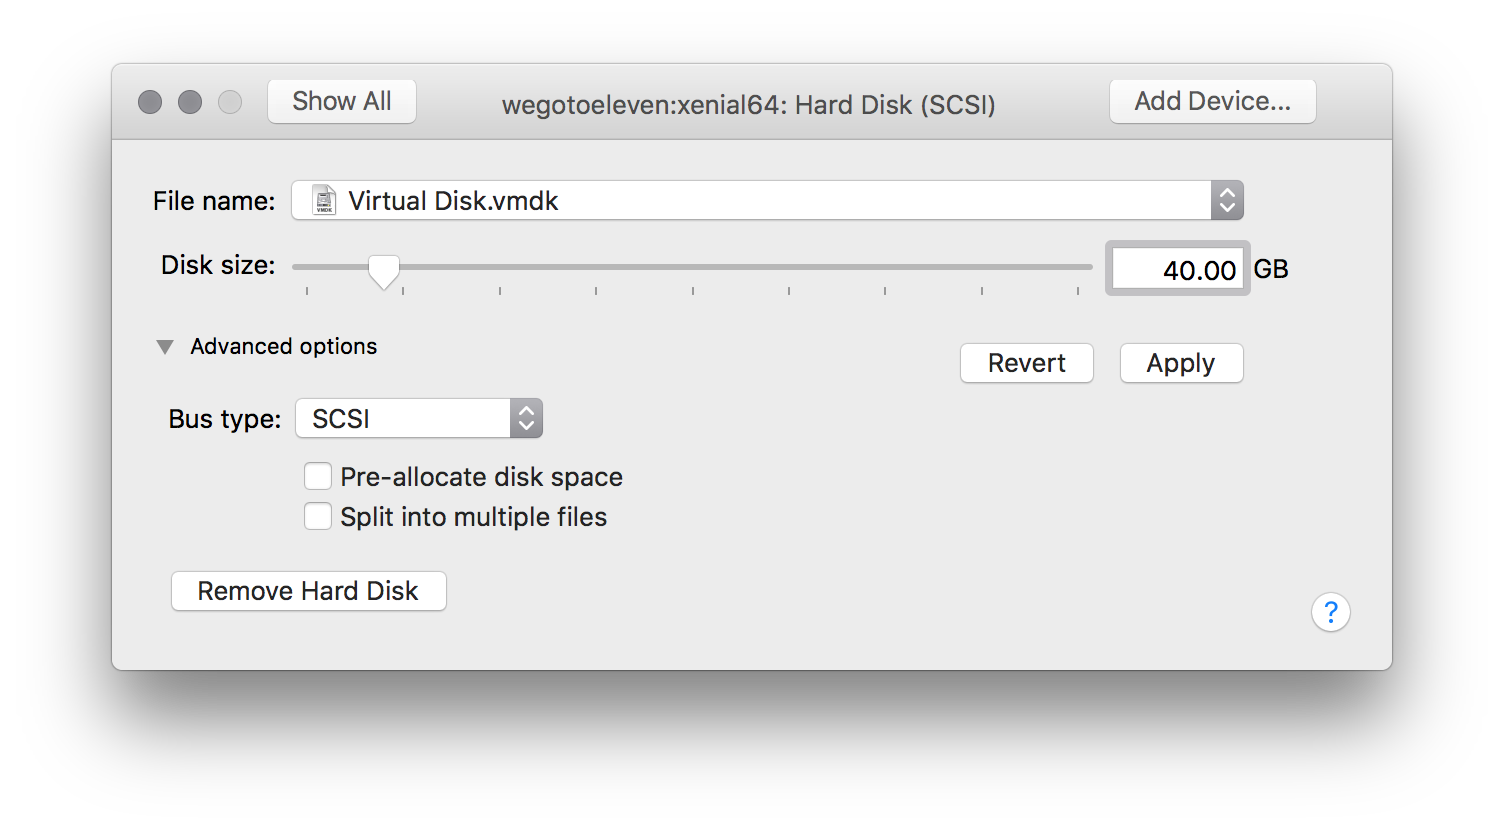Click the Disk size slider track's right end
The image size is (1504, 830).
click(1086, 267)
